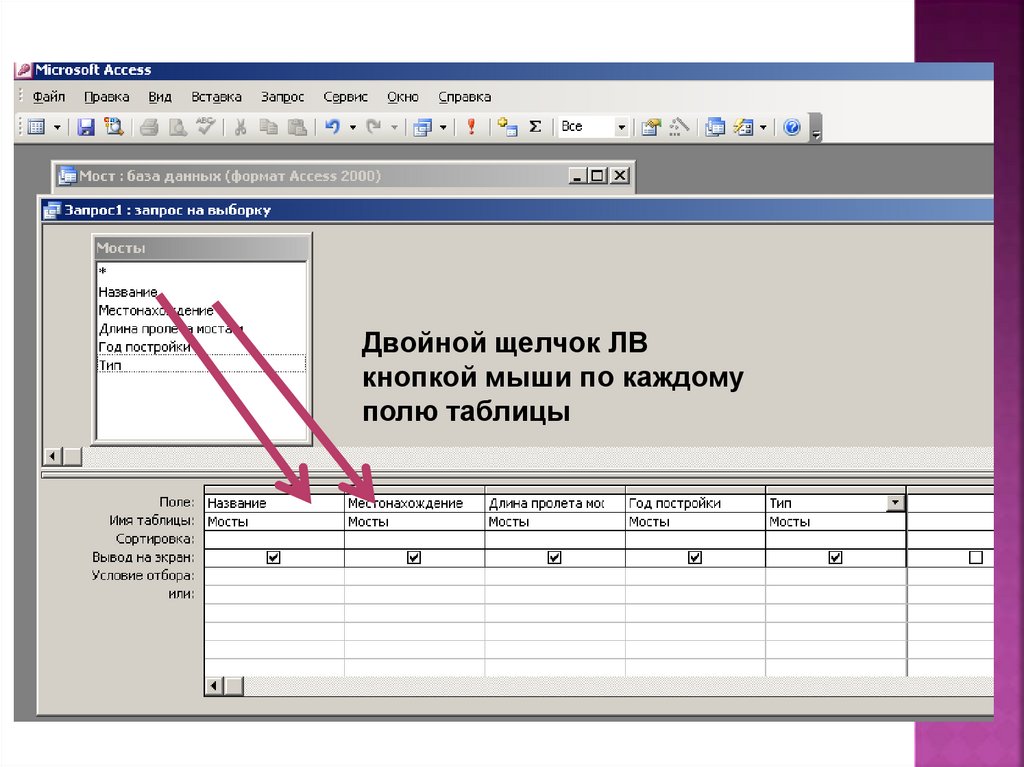This screenshot has width=1024, height=767.
Task: Open the Запрос menu
Action: [x=282, y=97]
